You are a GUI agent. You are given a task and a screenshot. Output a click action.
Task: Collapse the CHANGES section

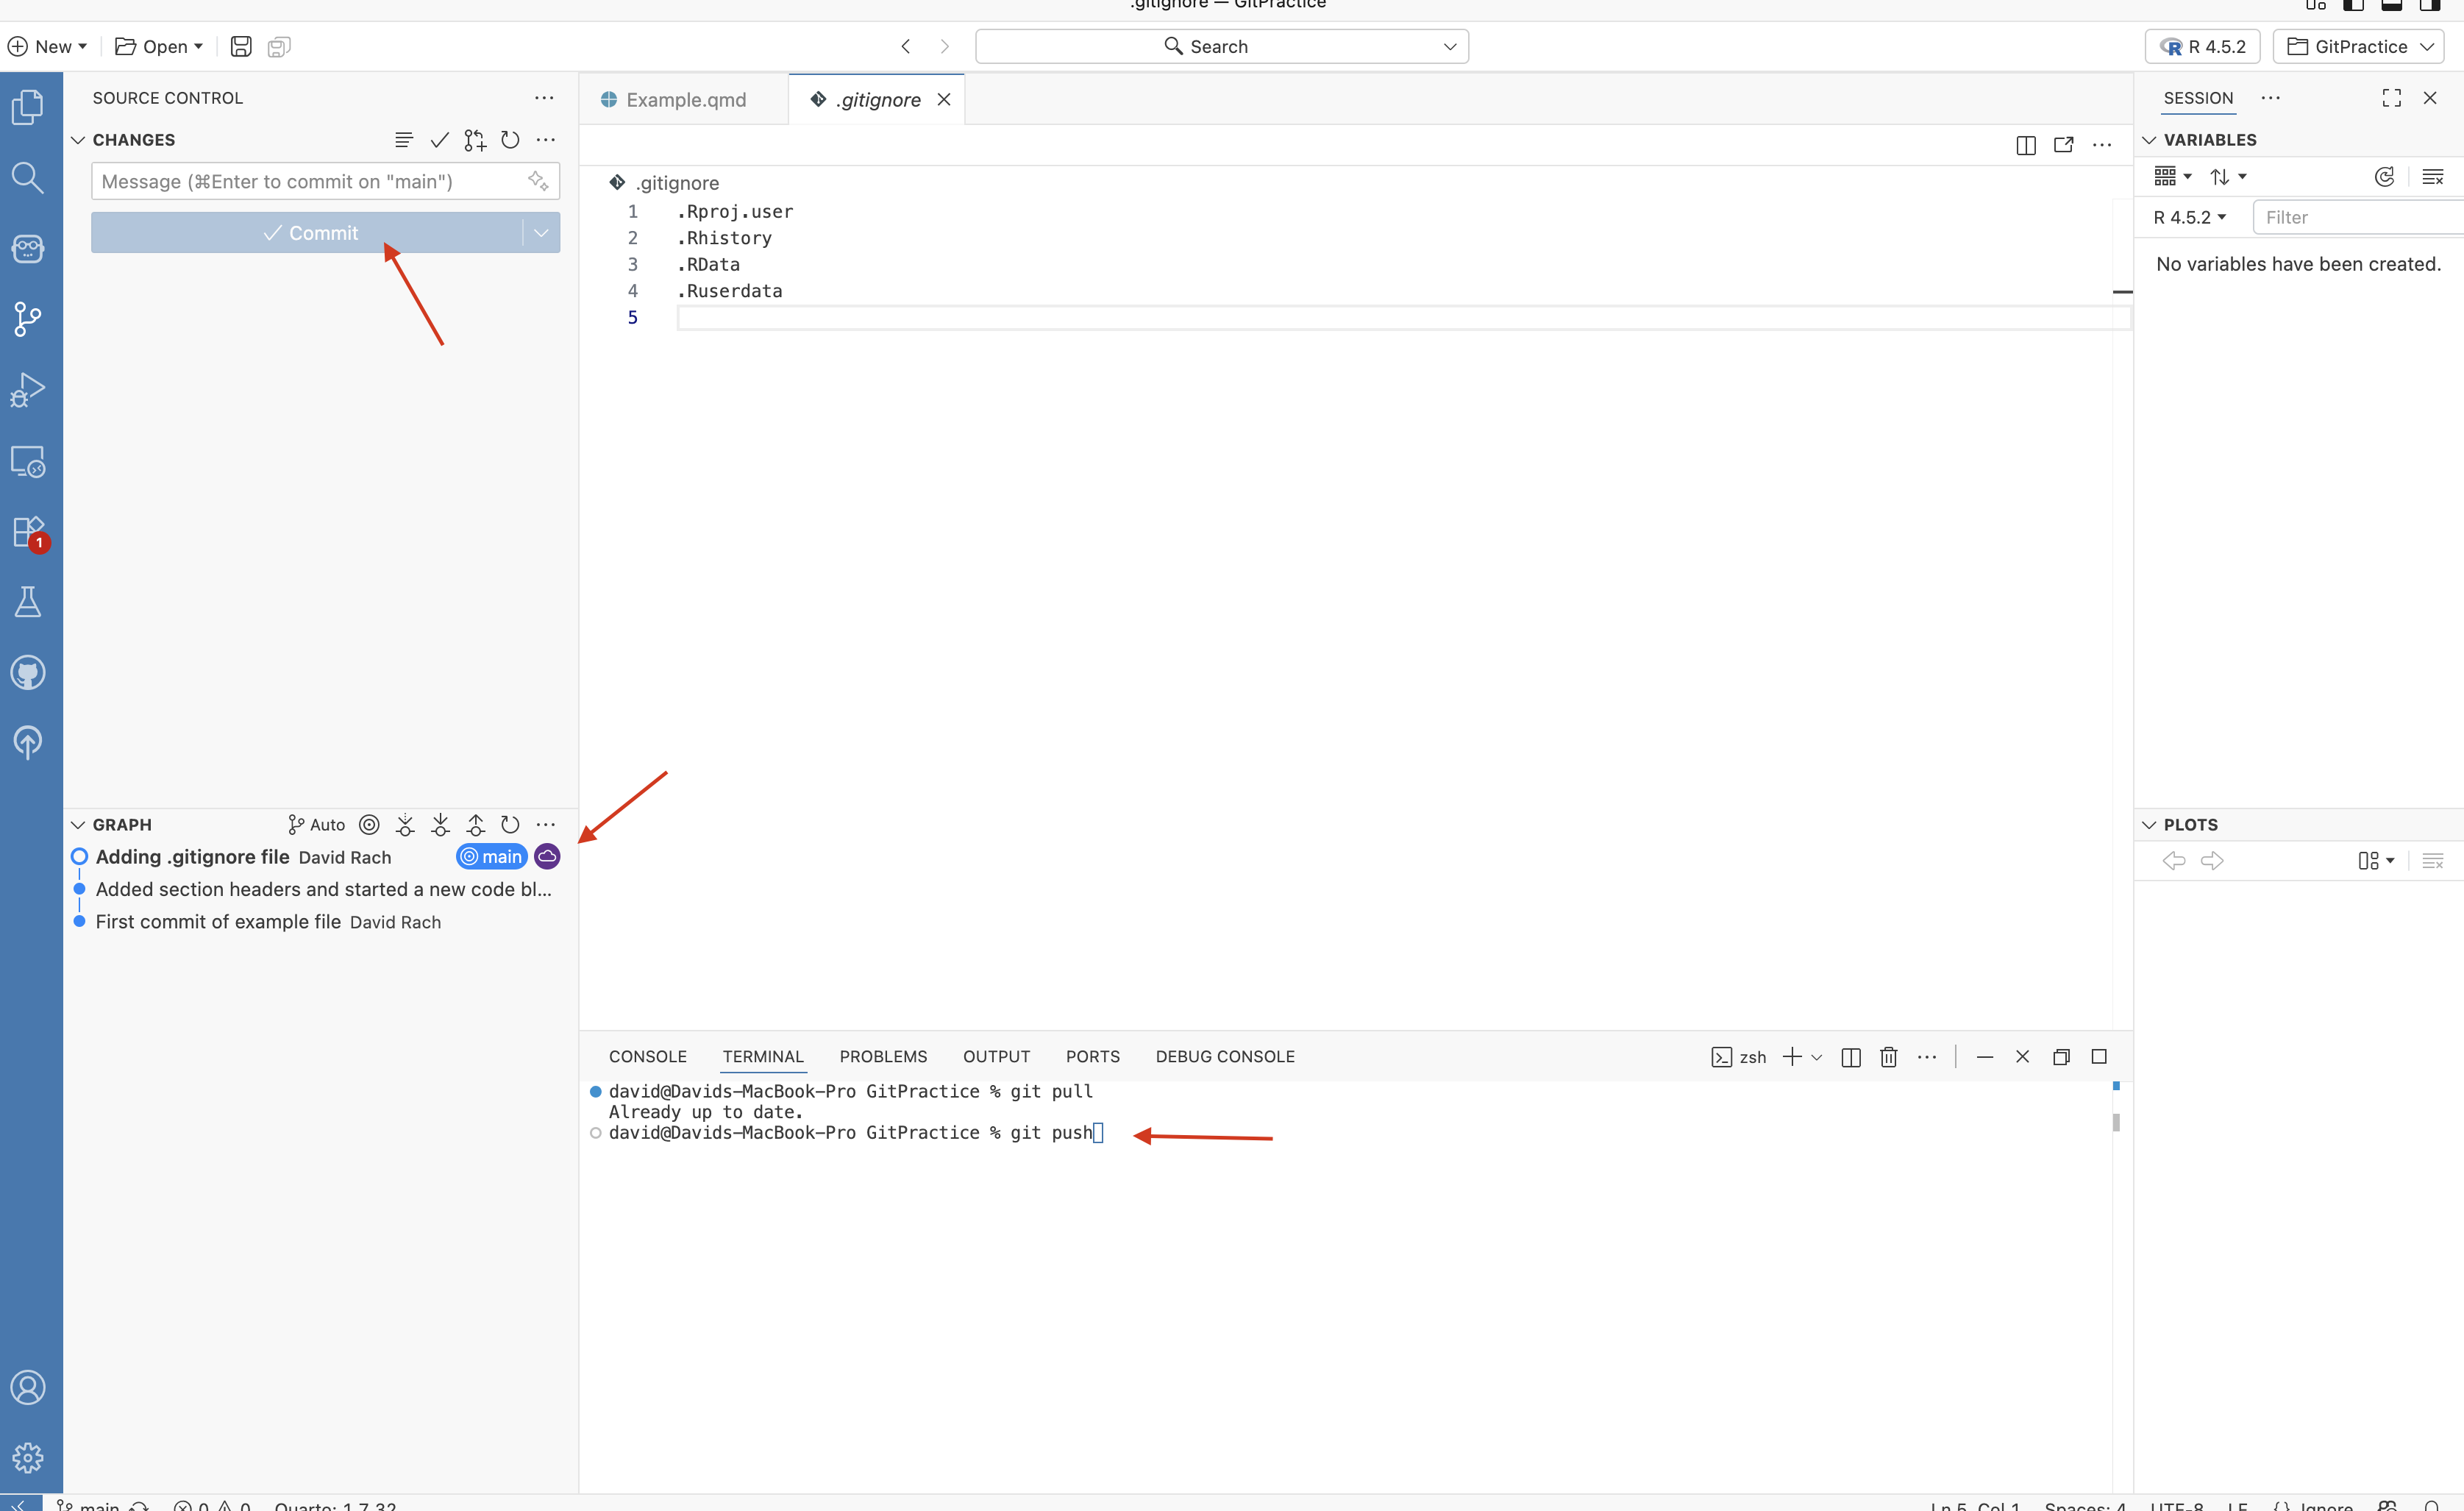(78, 140)
